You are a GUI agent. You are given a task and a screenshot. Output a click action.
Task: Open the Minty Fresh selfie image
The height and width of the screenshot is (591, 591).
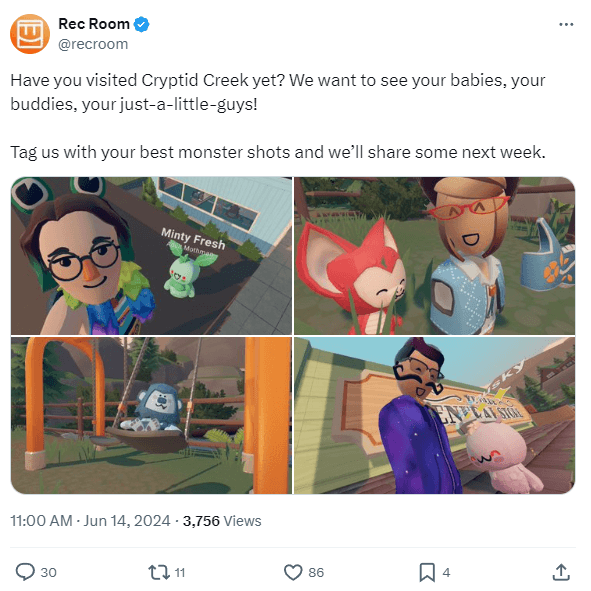tap(151, 256)
